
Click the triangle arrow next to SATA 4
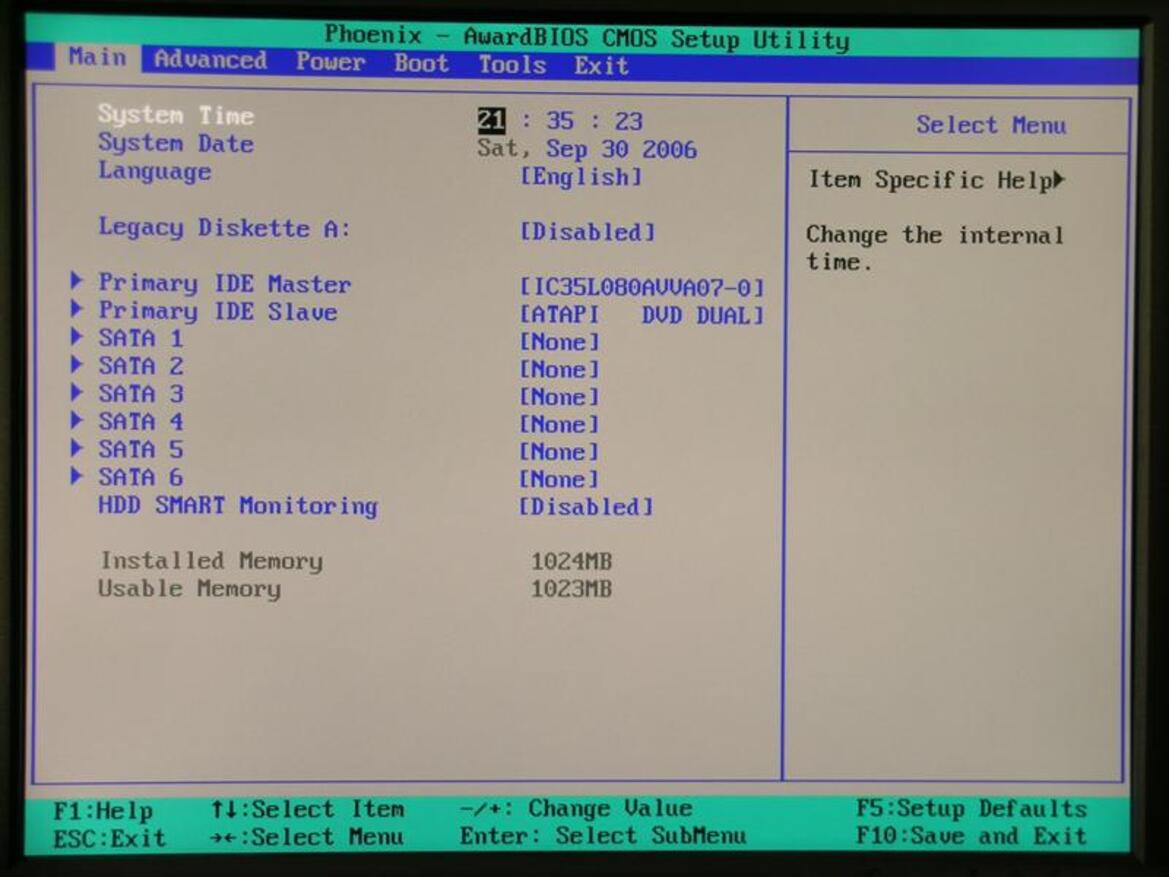(76, 419)
